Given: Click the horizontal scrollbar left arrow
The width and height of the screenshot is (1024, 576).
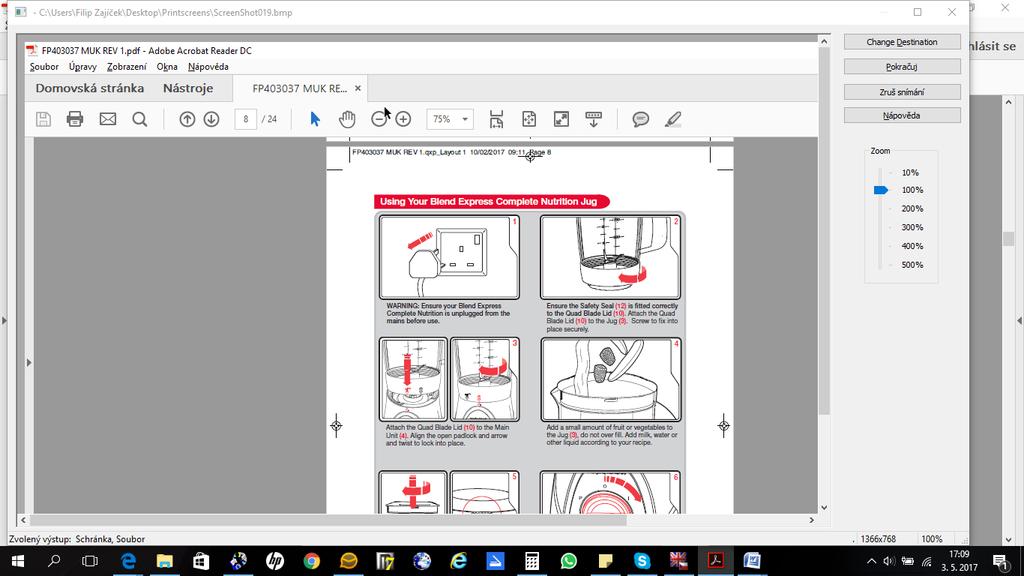Looking at the screenshot, I should pos(24,520).
